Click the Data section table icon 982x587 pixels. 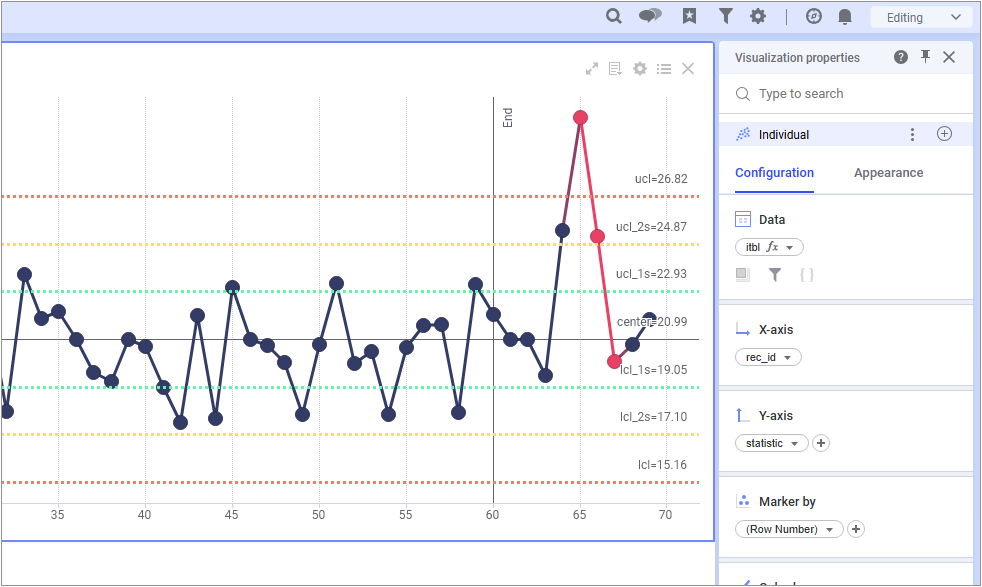743,219
